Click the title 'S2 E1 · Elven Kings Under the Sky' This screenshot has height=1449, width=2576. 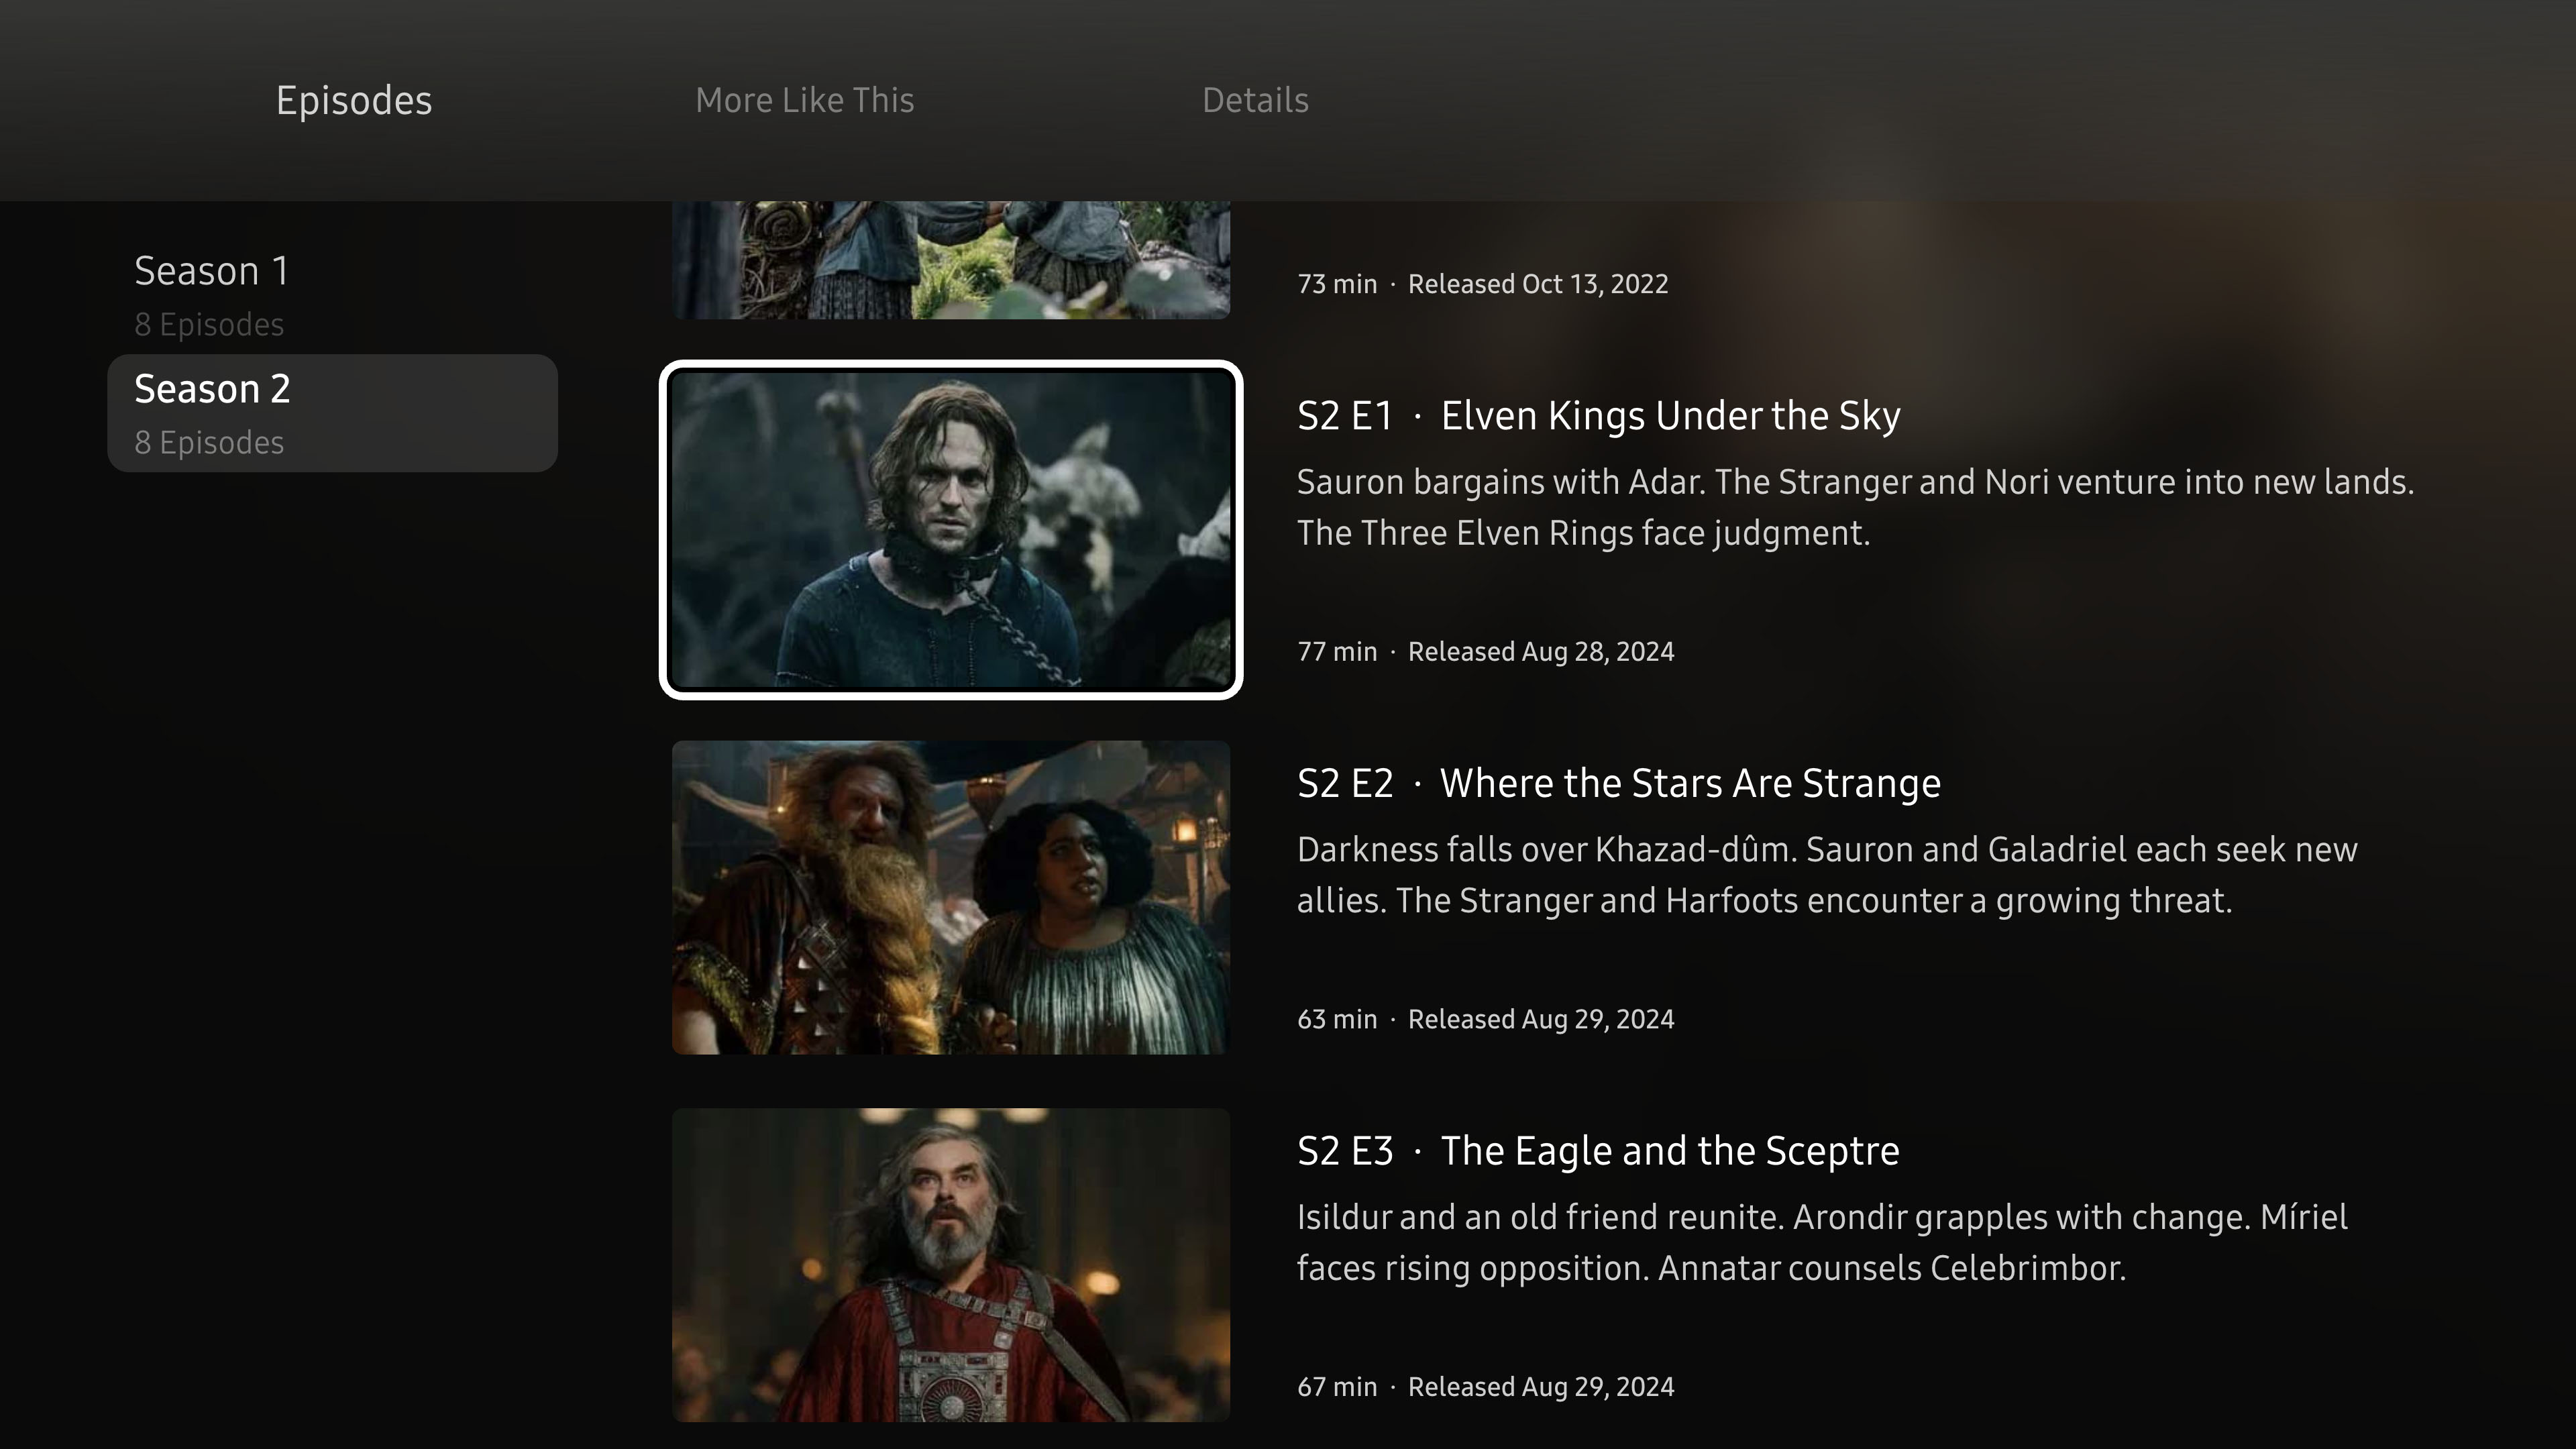[1598, 416]
